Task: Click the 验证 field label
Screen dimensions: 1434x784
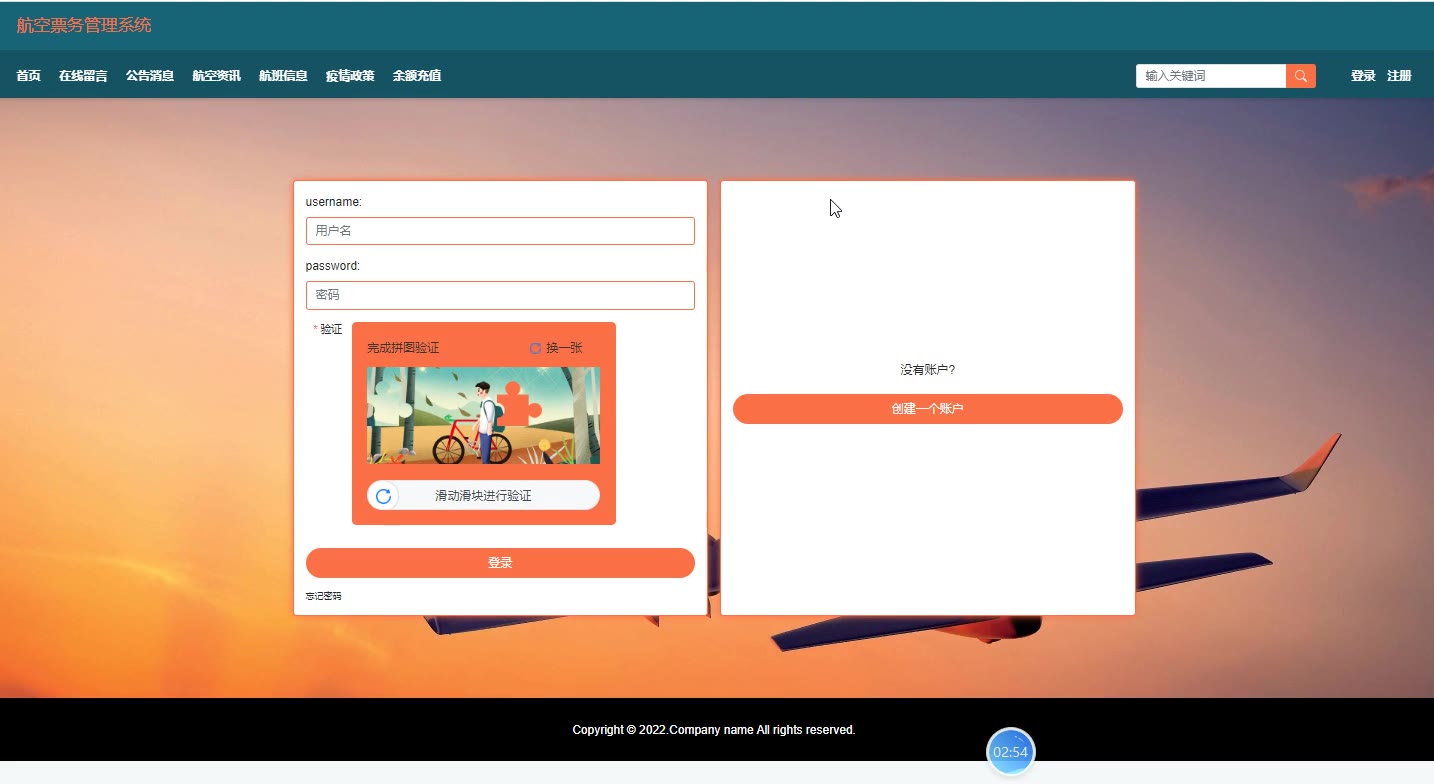Action: (x=331, y=329)
